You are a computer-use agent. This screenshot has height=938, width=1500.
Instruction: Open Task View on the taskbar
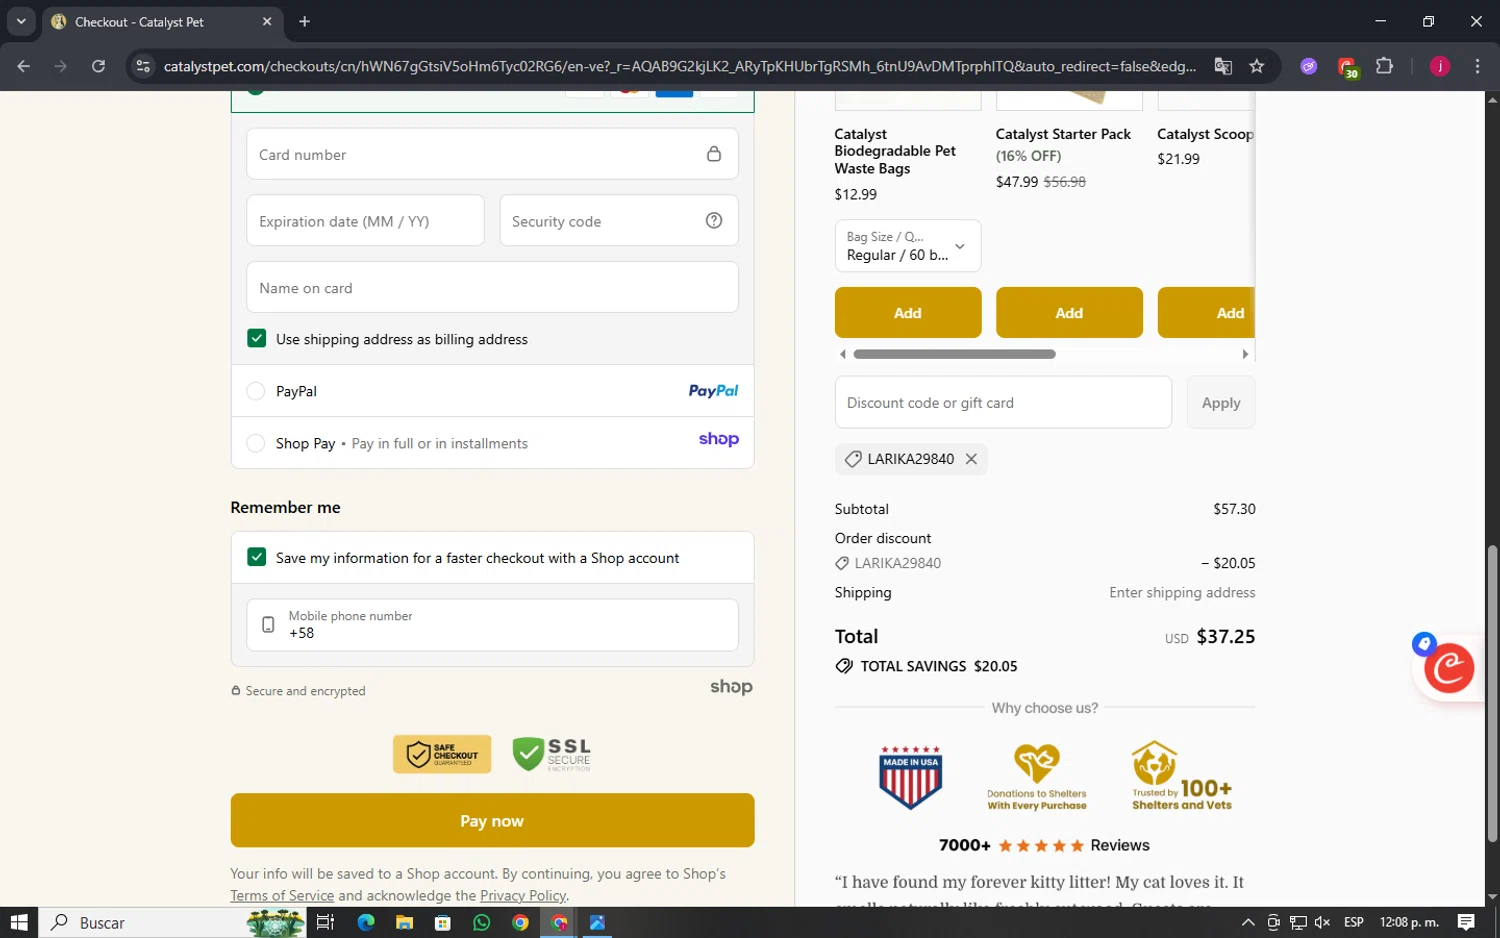point(325,922)
